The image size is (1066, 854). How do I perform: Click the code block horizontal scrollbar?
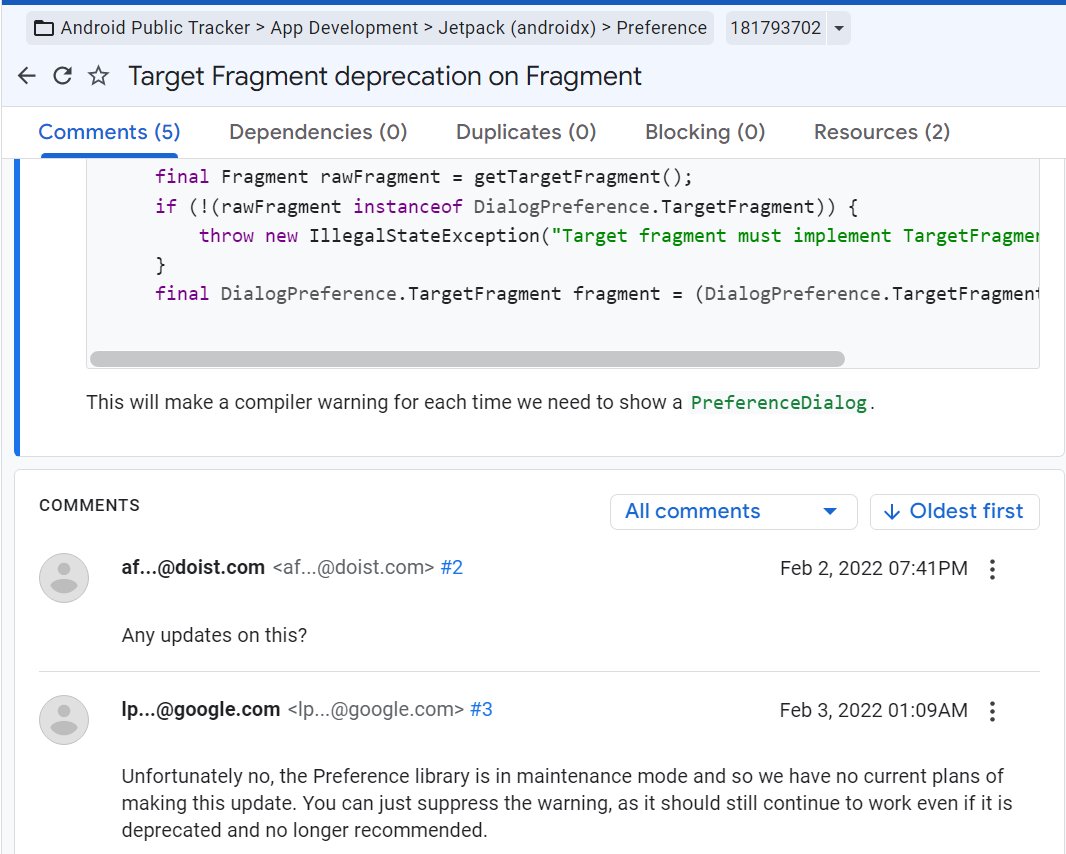point(467,358)
